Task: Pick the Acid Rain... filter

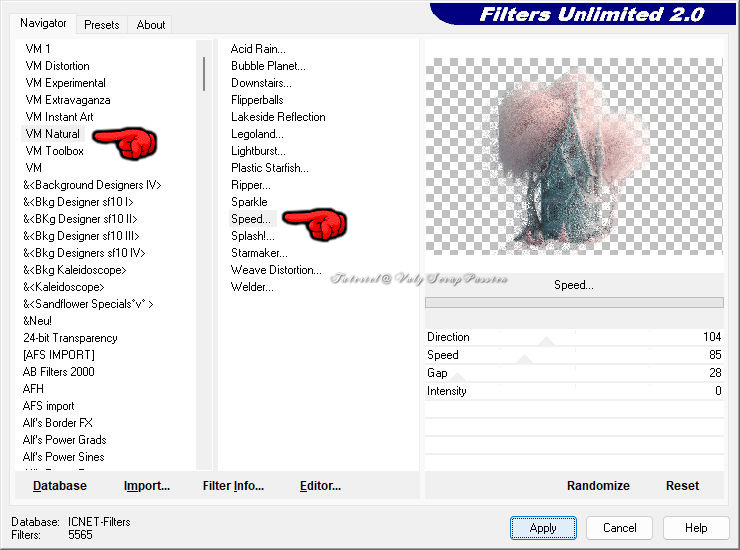Action: pos(258,49)
